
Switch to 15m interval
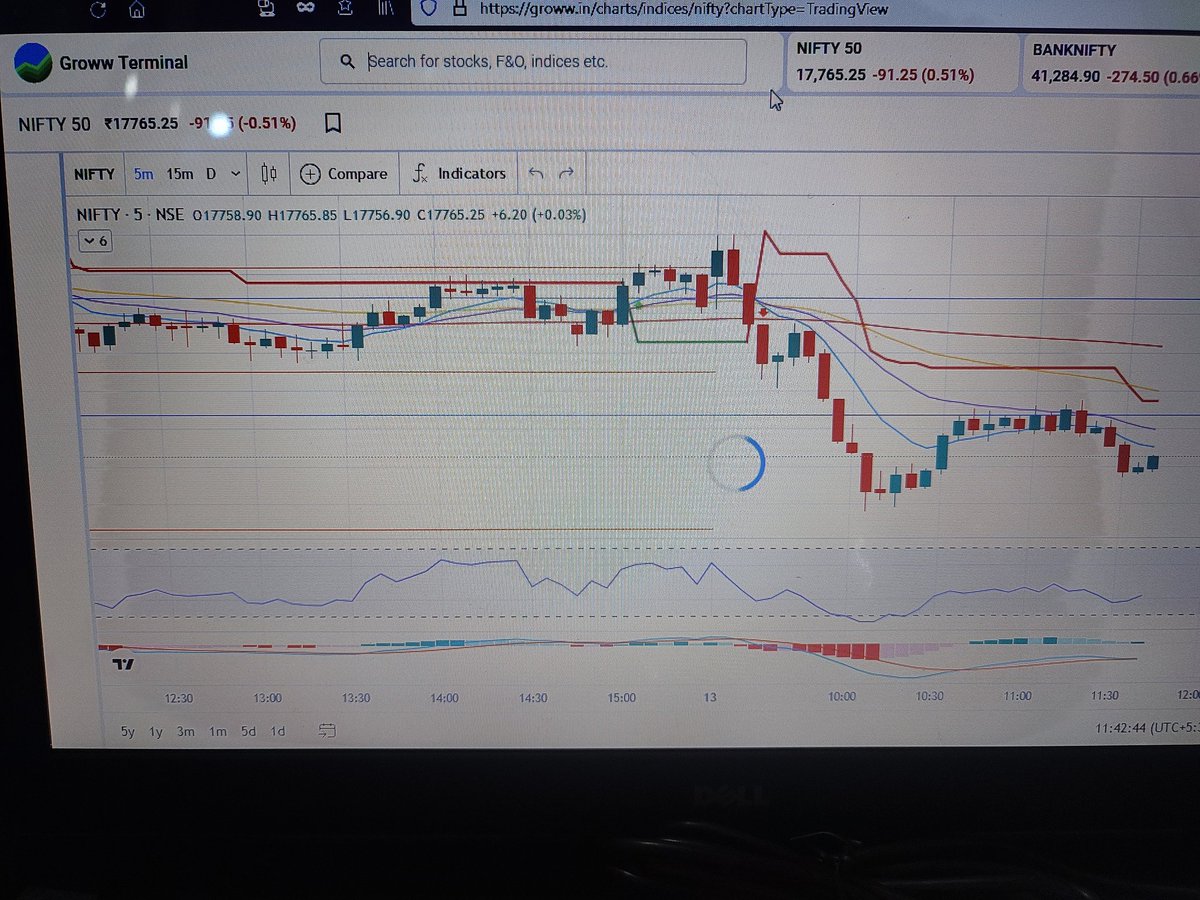click(180, 173)
